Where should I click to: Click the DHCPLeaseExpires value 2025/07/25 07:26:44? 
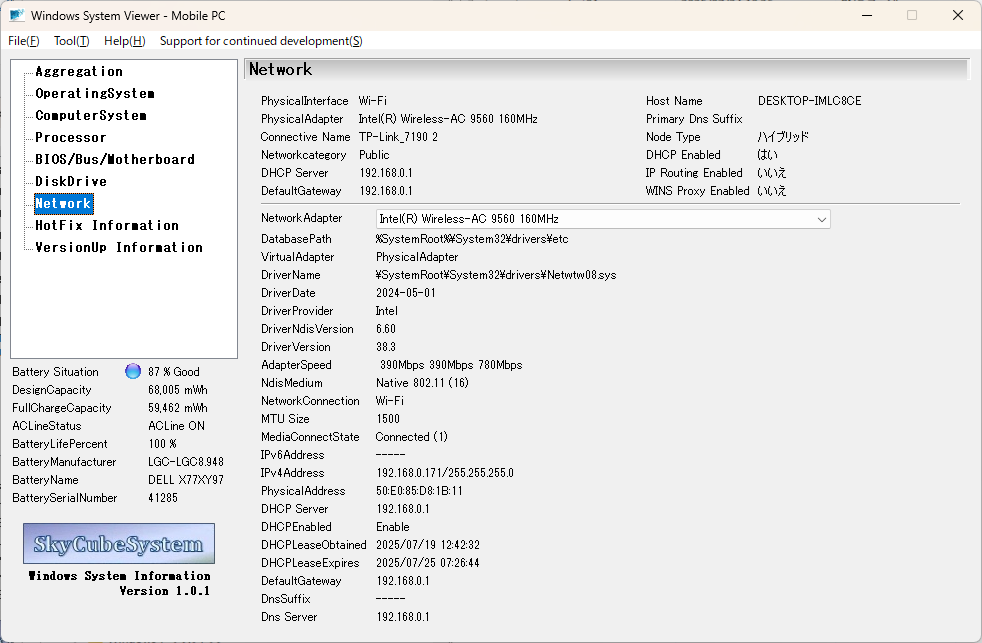click(428, 563)
